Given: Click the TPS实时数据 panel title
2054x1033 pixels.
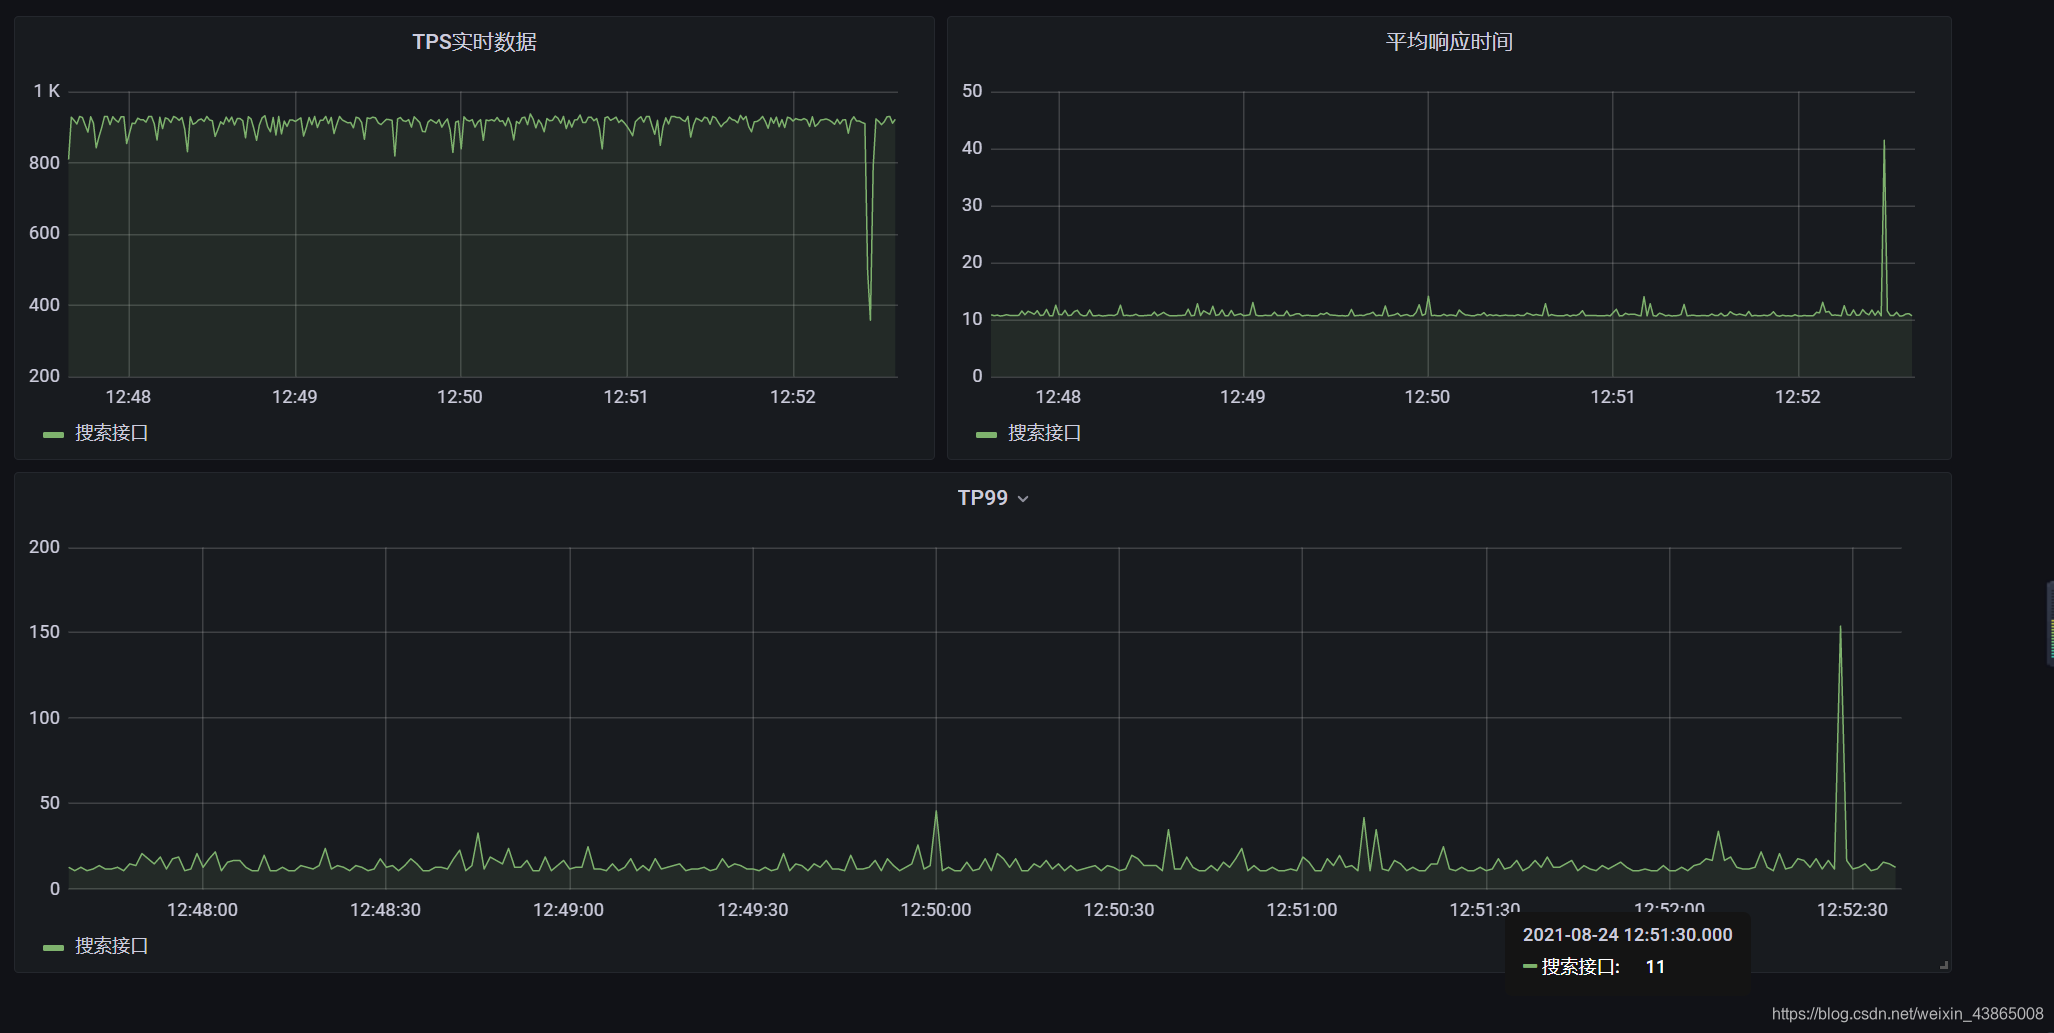Looking at the screenshot, I should (x=474, y=42).
